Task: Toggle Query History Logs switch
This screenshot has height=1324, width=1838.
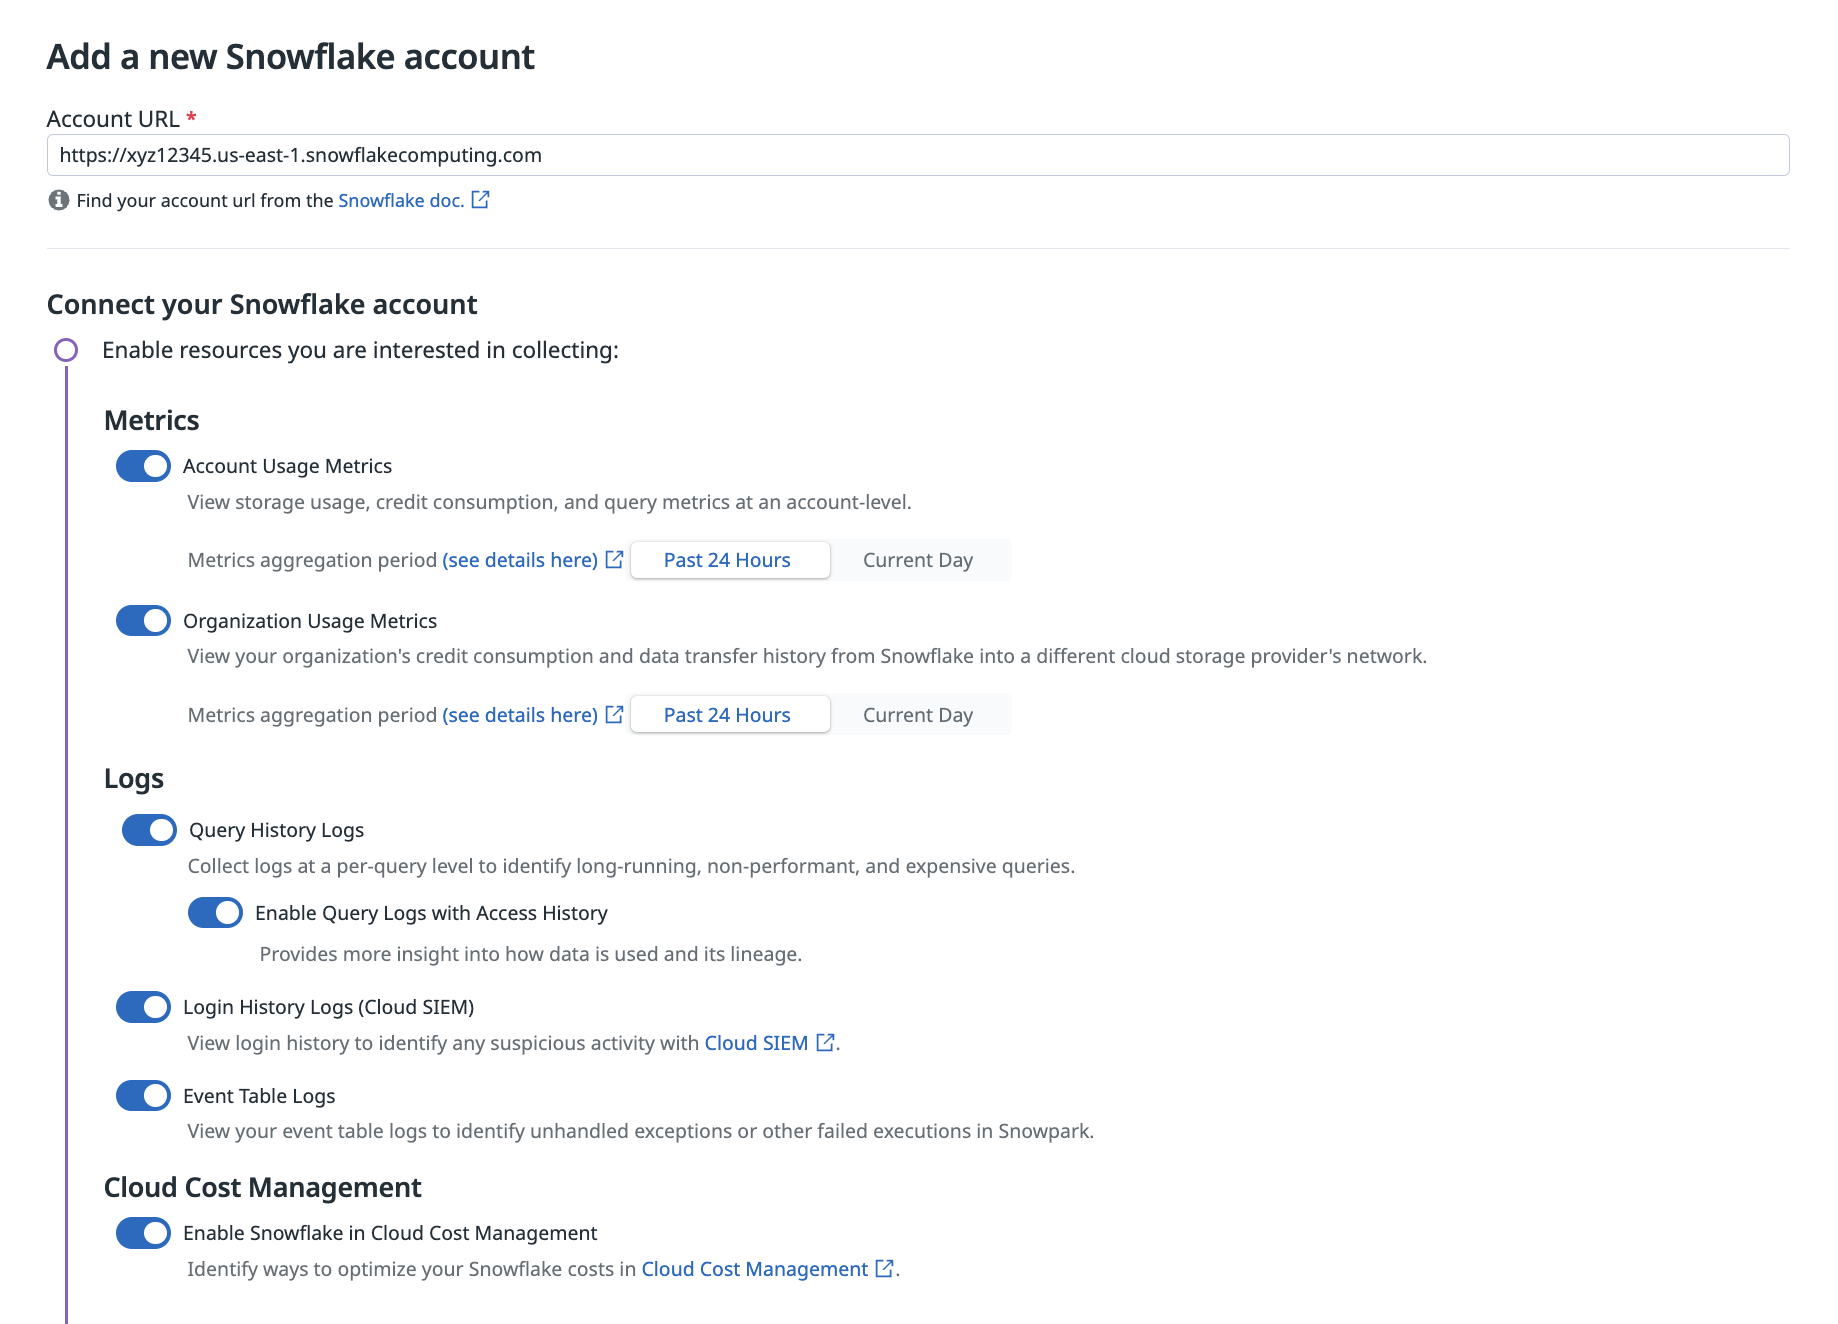Action: point(149,830)
